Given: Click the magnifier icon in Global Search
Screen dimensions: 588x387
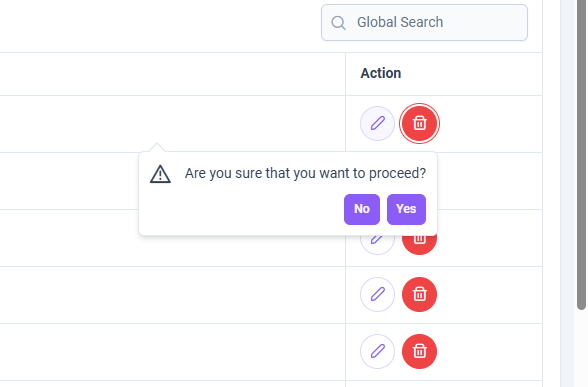Looking at the screenshot, I should click(338, 22).
